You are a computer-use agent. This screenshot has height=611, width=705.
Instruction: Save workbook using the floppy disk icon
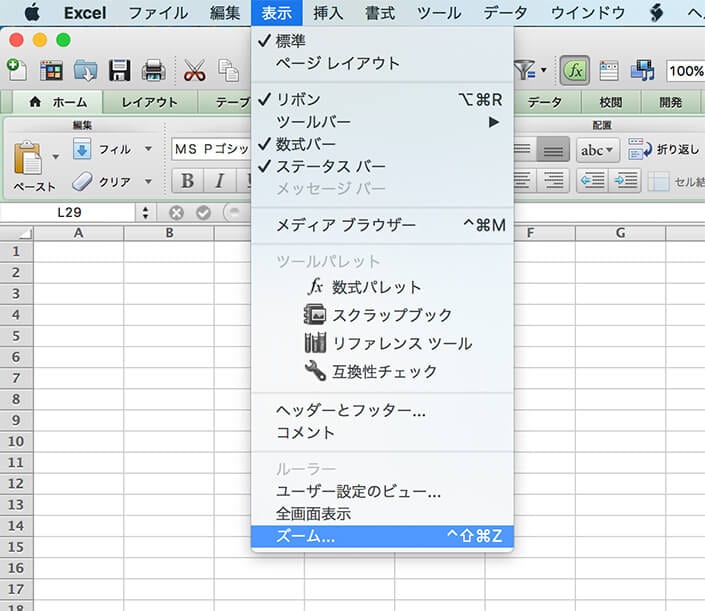pos(120,70)
